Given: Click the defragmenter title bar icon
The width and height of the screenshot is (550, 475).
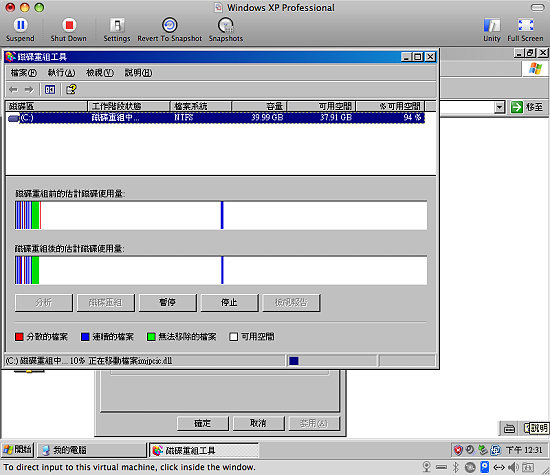Looking at the screenshot, I should [x=11, y=56].
